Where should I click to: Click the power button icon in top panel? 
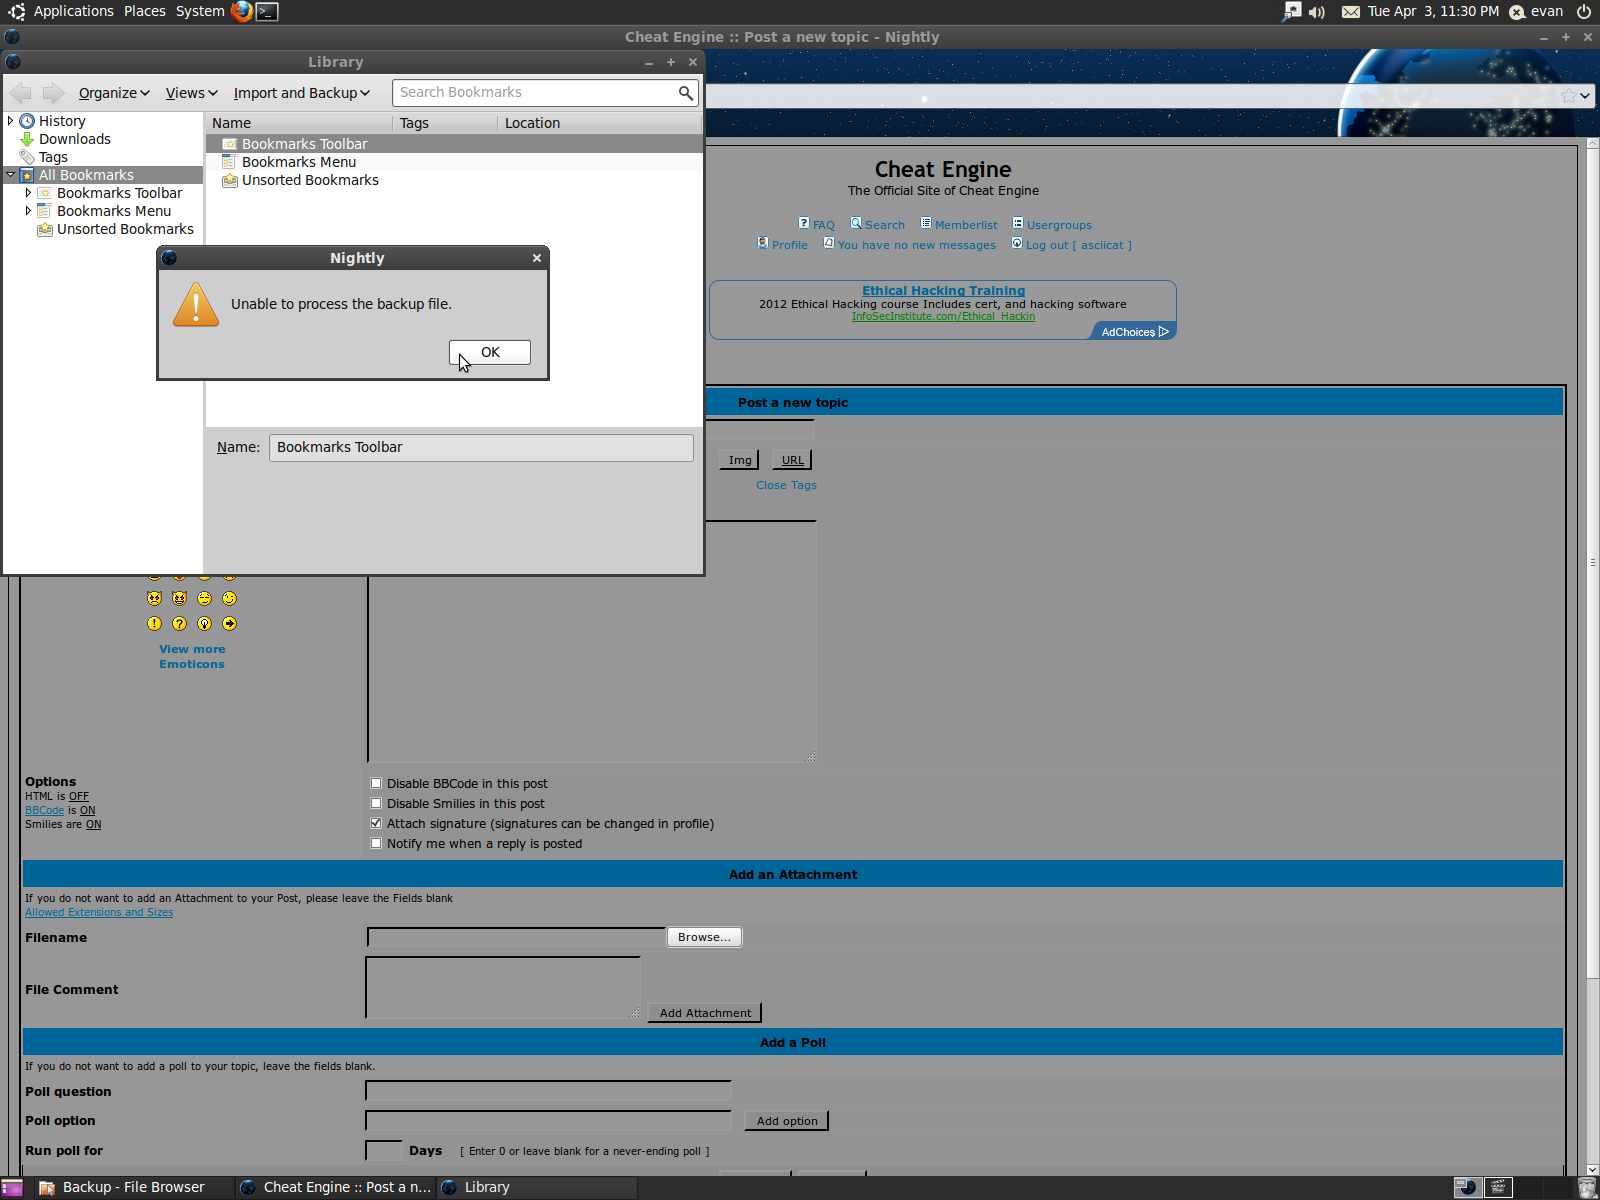(1584, 12)
